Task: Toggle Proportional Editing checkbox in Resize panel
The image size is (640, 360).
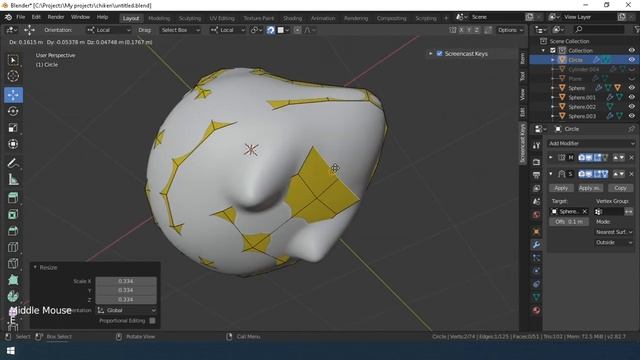Action: [x=152, y=321]
